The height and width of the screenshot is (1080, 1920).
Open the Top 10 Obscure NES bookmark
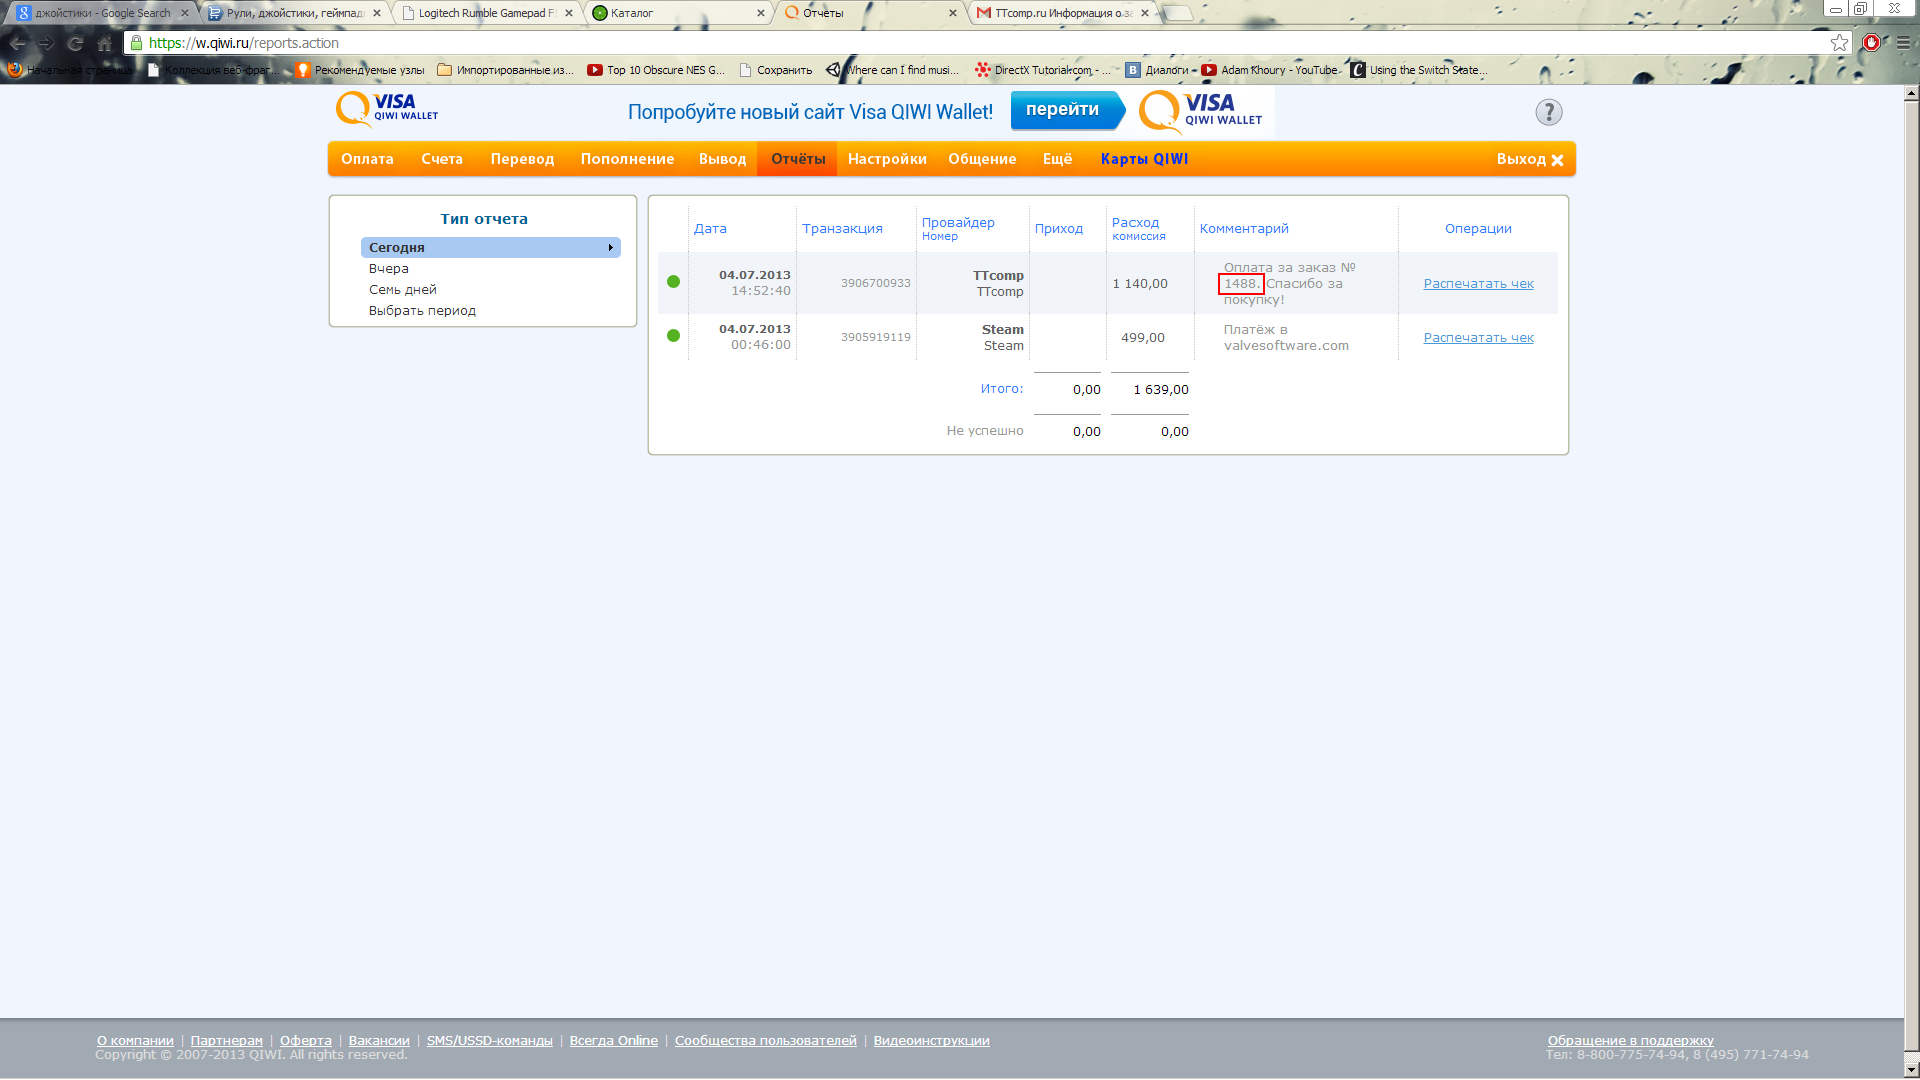point(656,70)
